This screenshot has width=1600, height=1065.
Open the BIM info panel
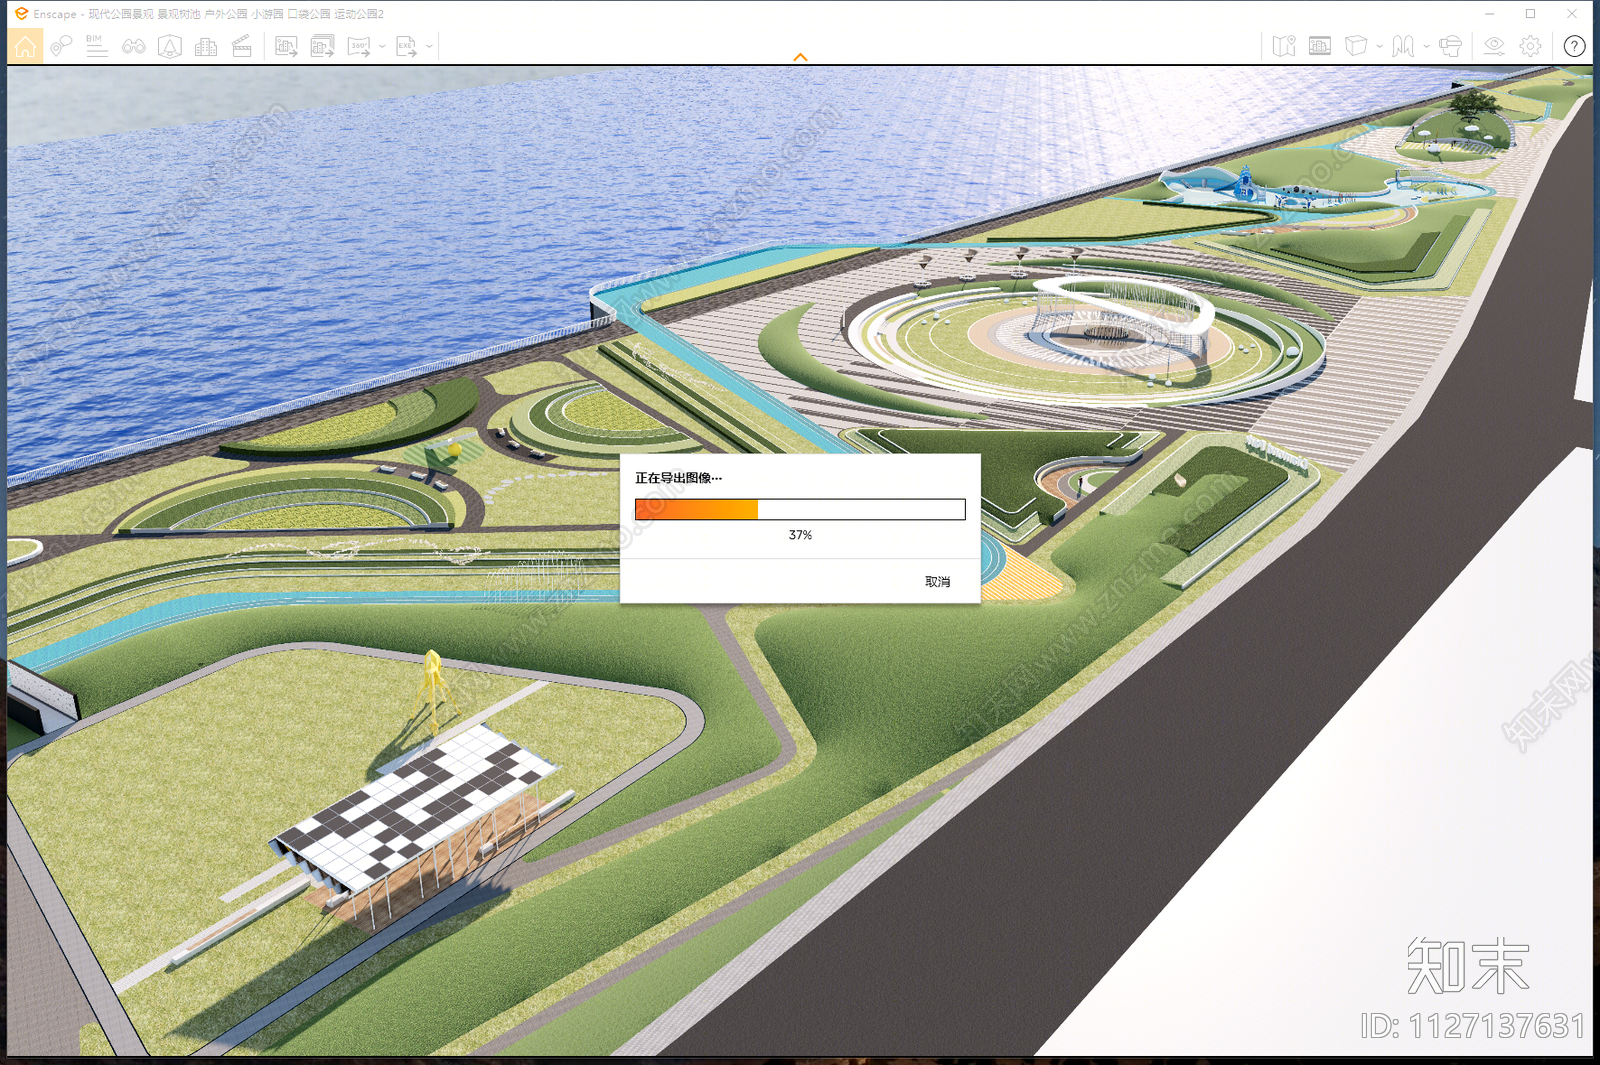(97, 46)
